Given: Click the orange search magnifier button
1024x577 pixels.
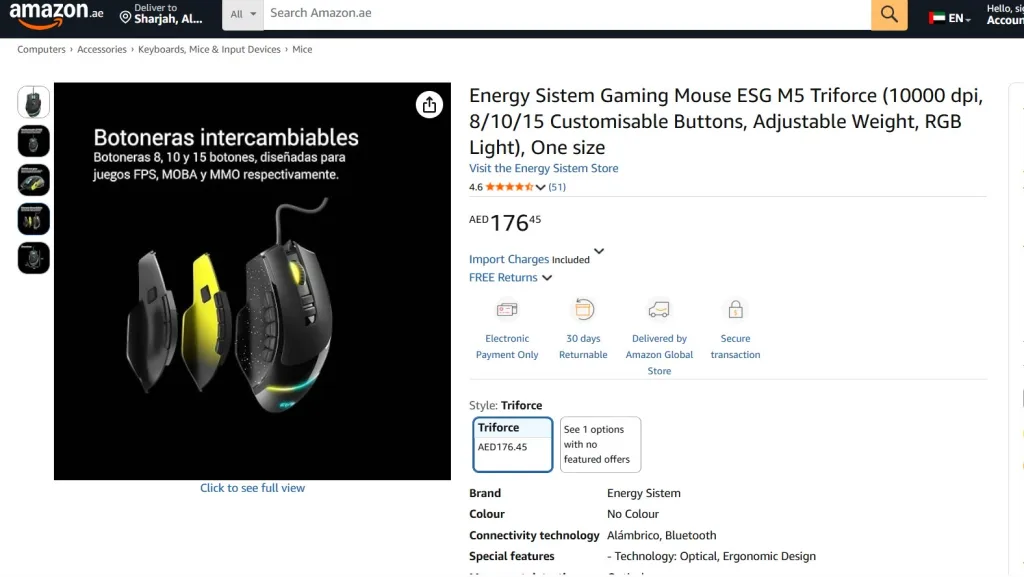Looking at the screenshot, I should 889,14.
